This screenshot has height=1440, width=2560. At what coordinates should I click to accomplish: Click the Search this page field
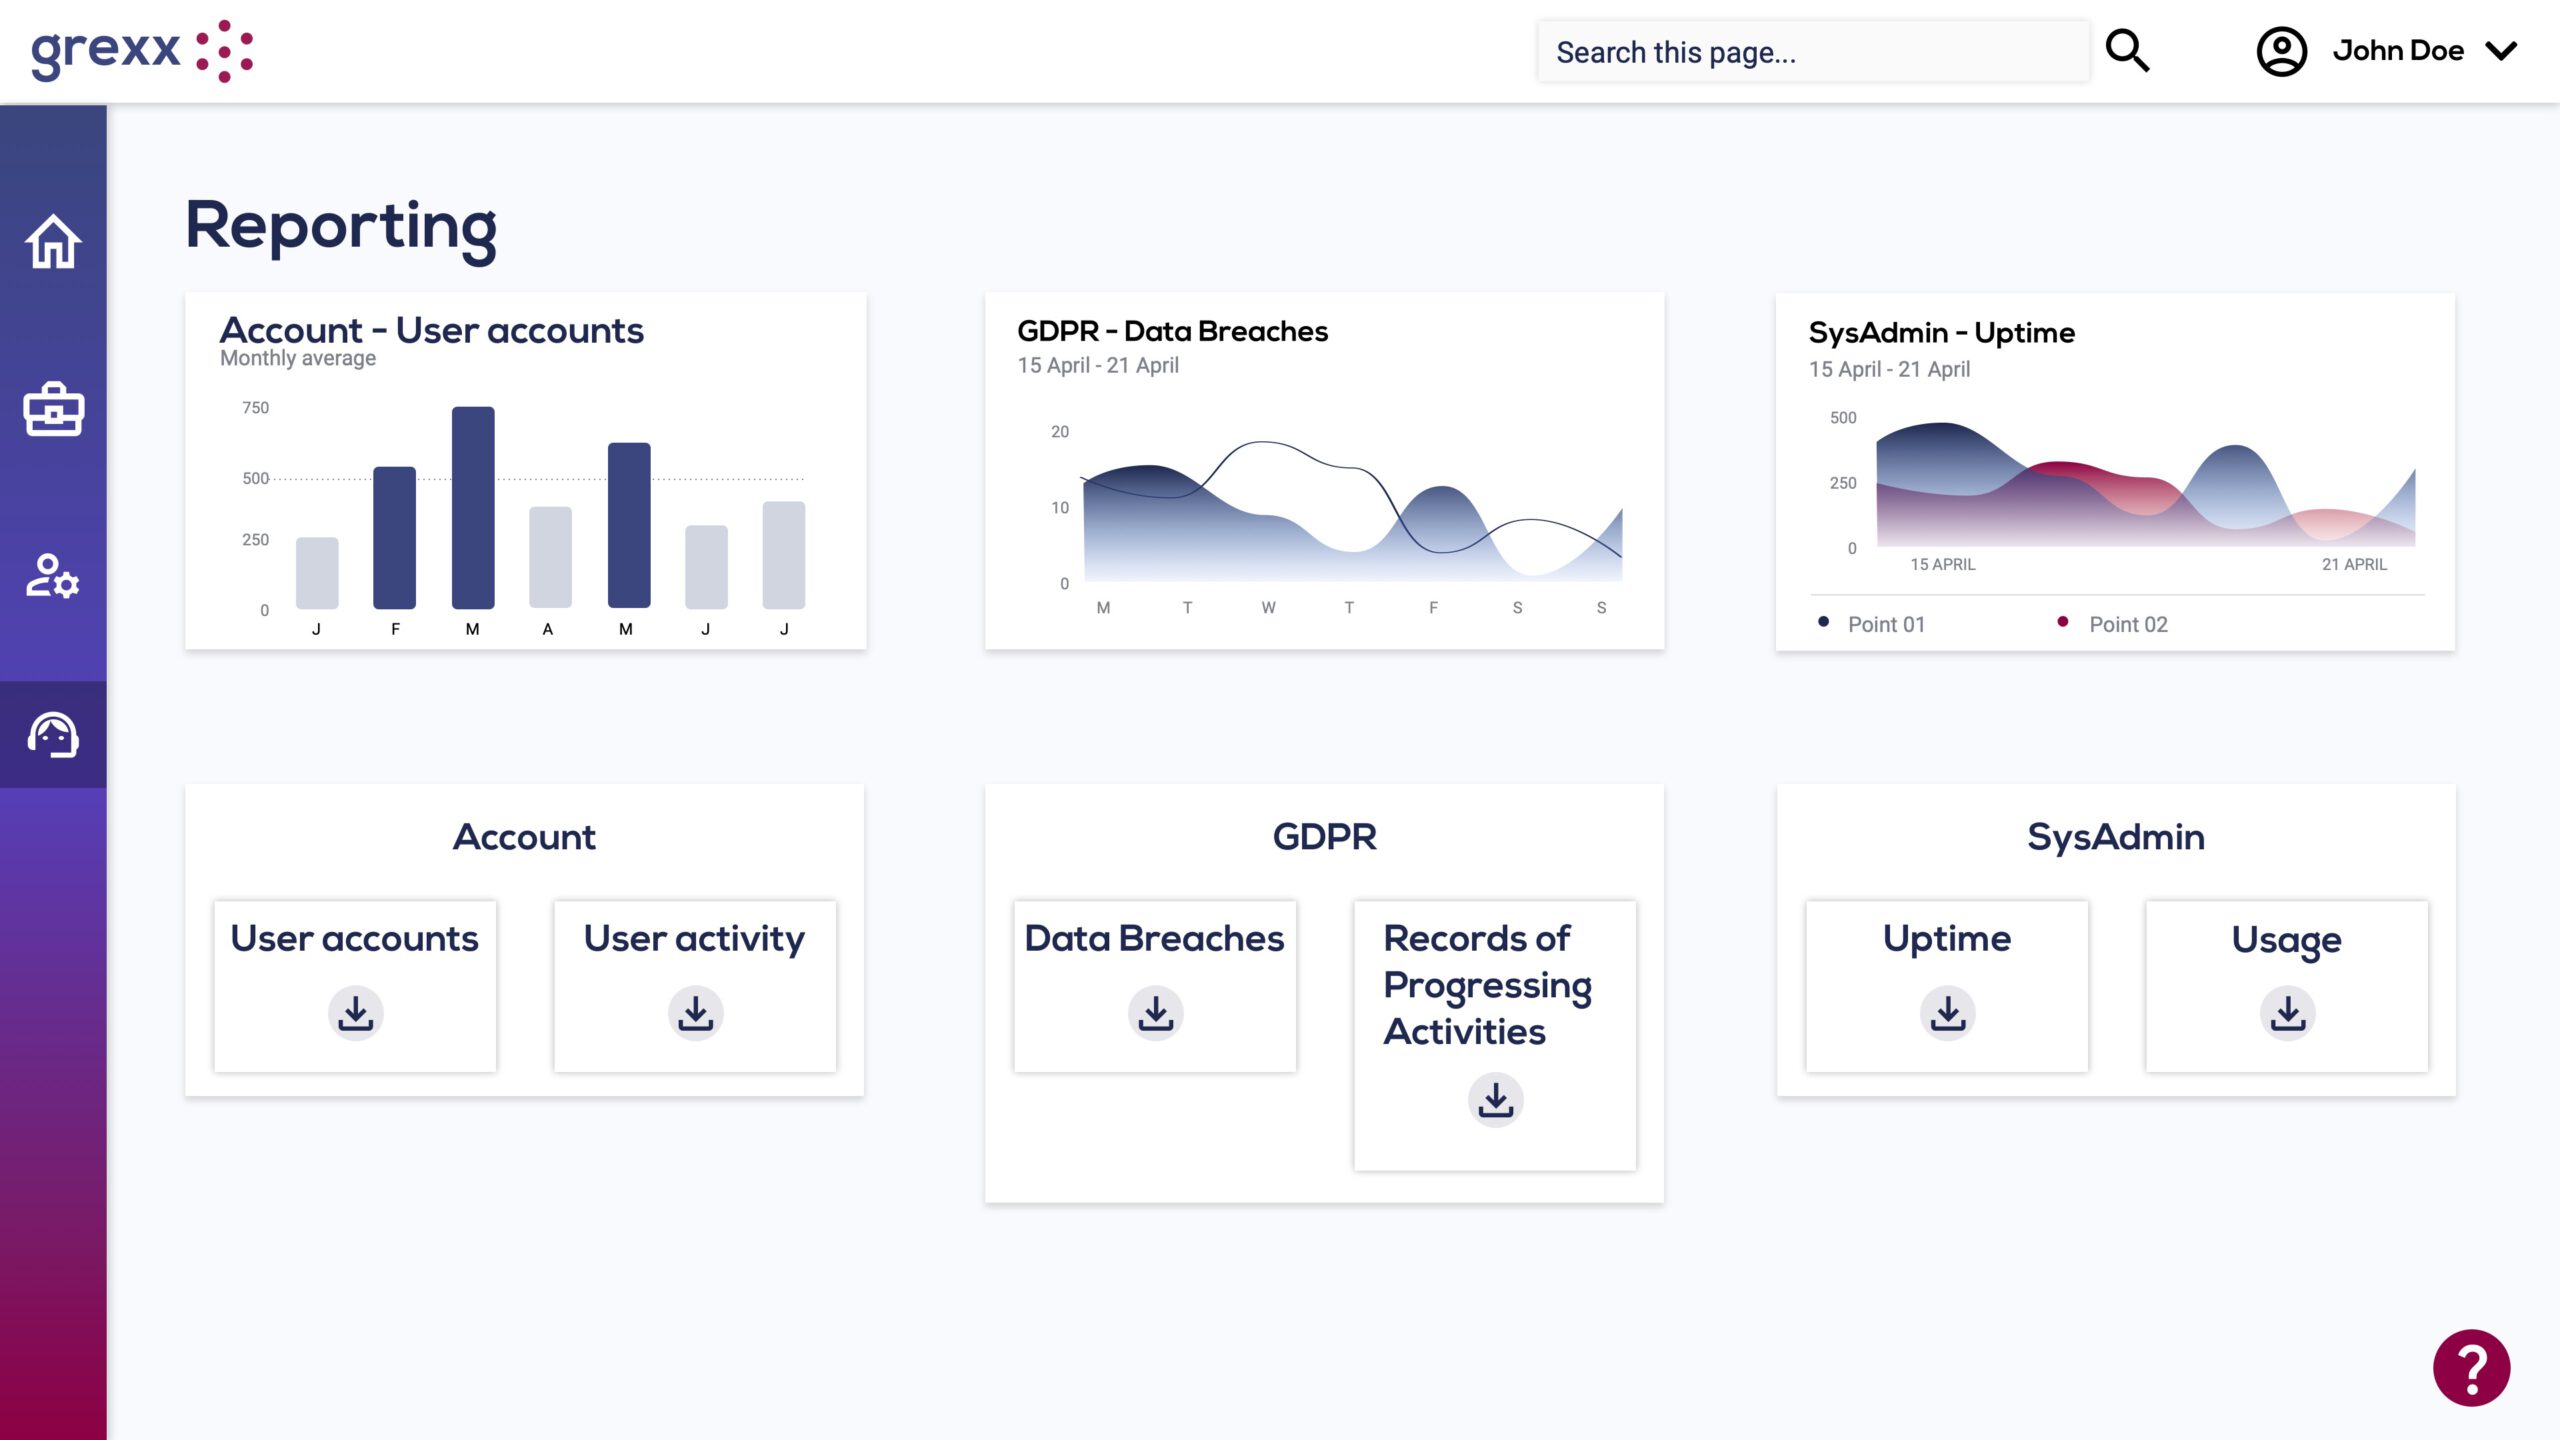coord(1812,52)
